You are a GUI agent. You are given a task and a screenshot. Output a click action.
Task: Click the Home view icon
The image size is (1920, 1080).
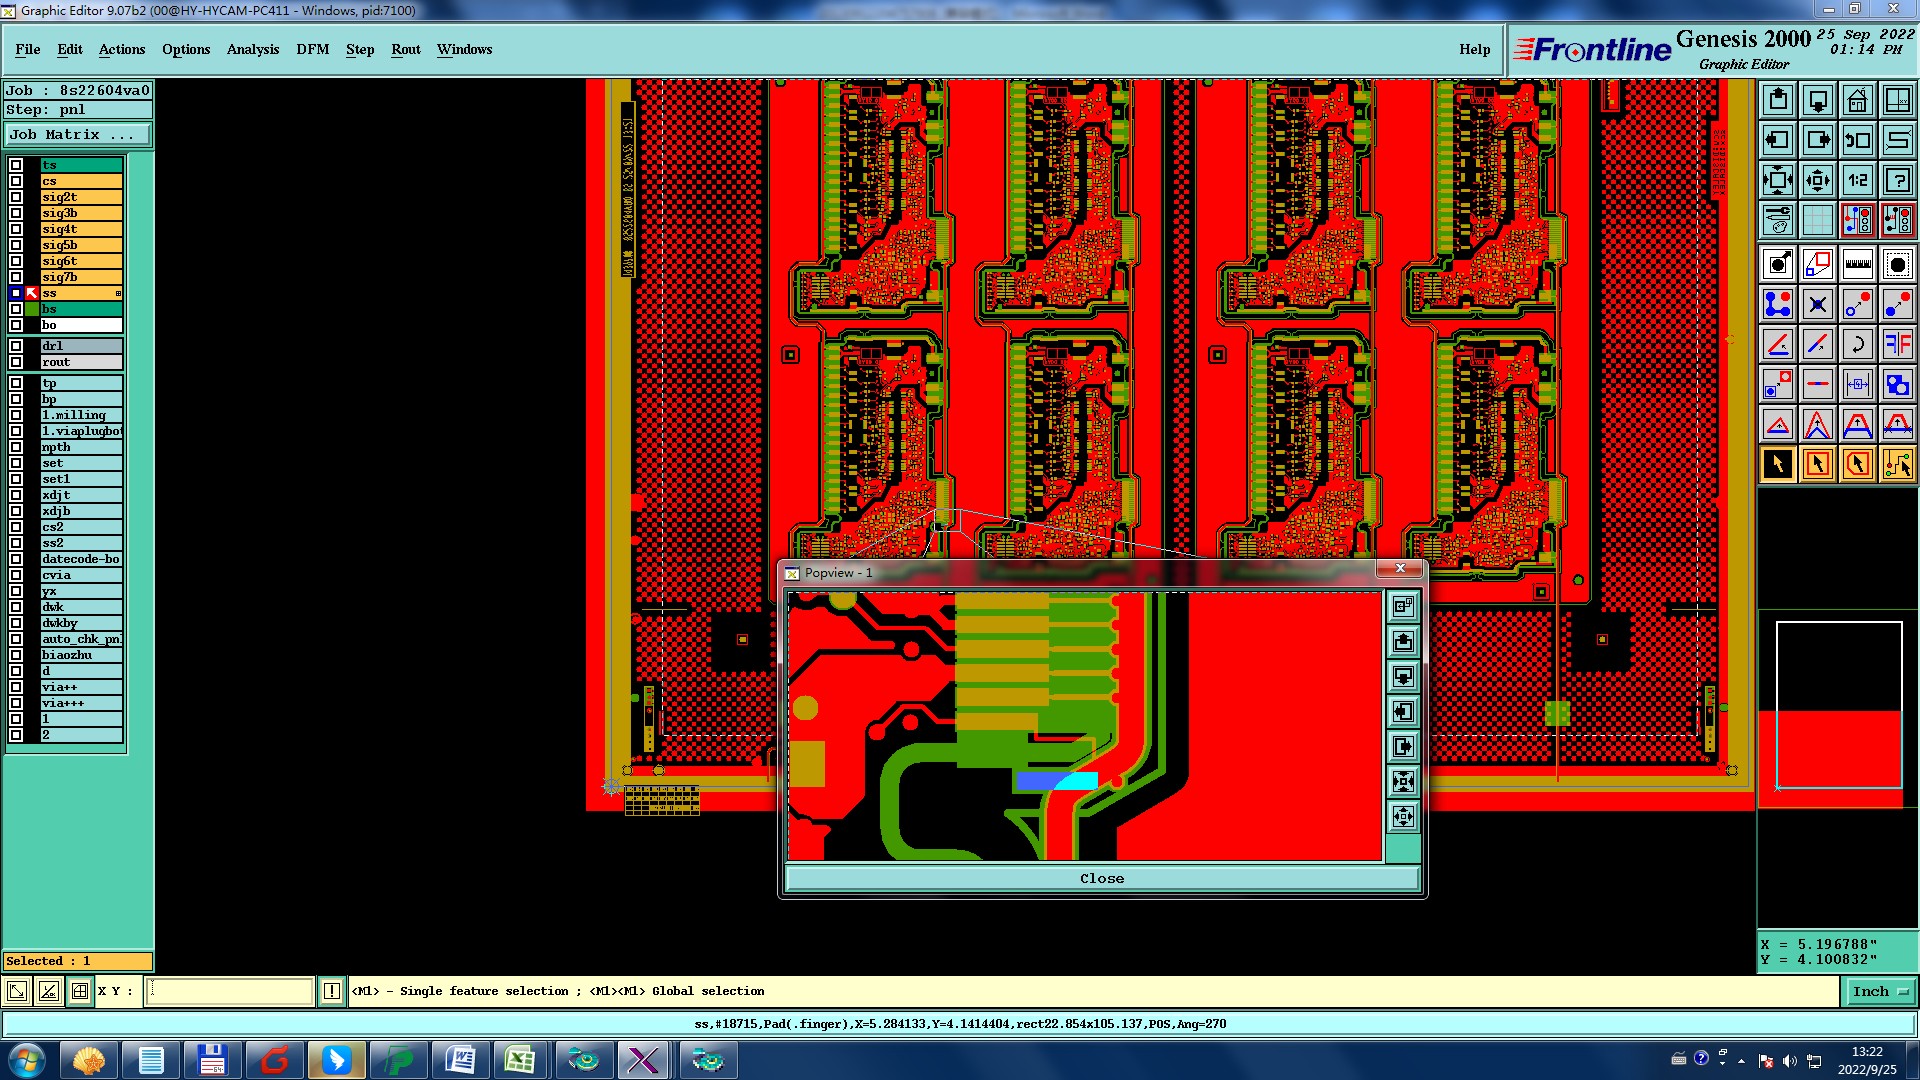1857,100
